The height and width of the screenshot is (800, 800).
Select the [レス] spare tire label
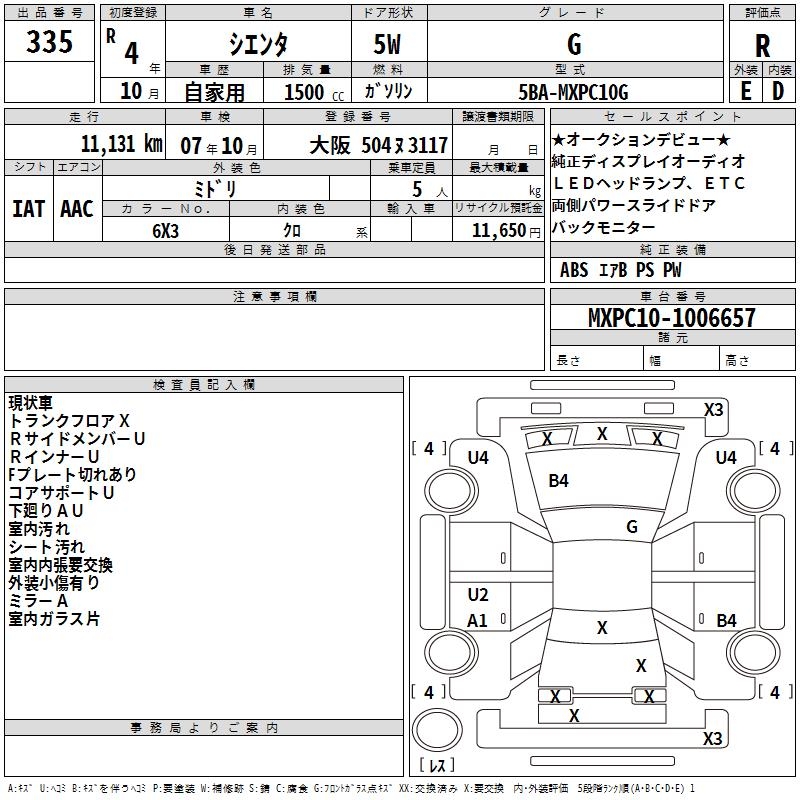437,764
